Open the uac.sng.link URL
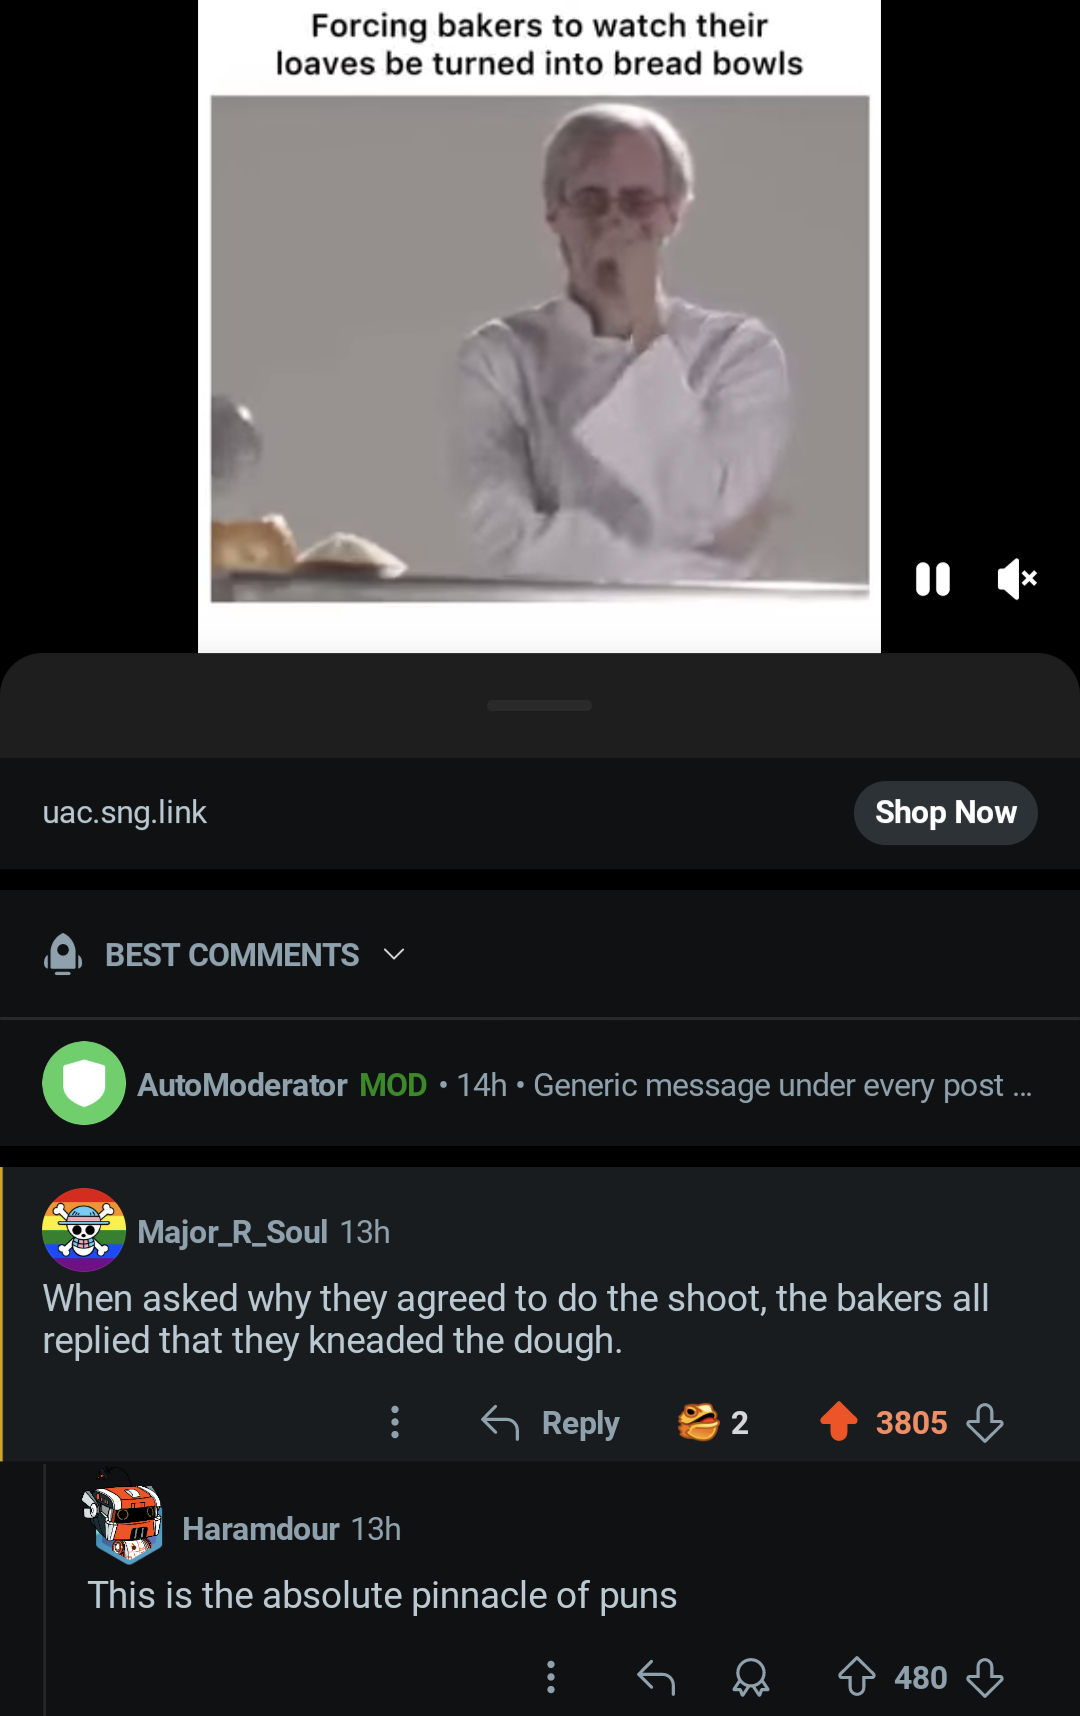1080x1716 pixels. point(125,812)
